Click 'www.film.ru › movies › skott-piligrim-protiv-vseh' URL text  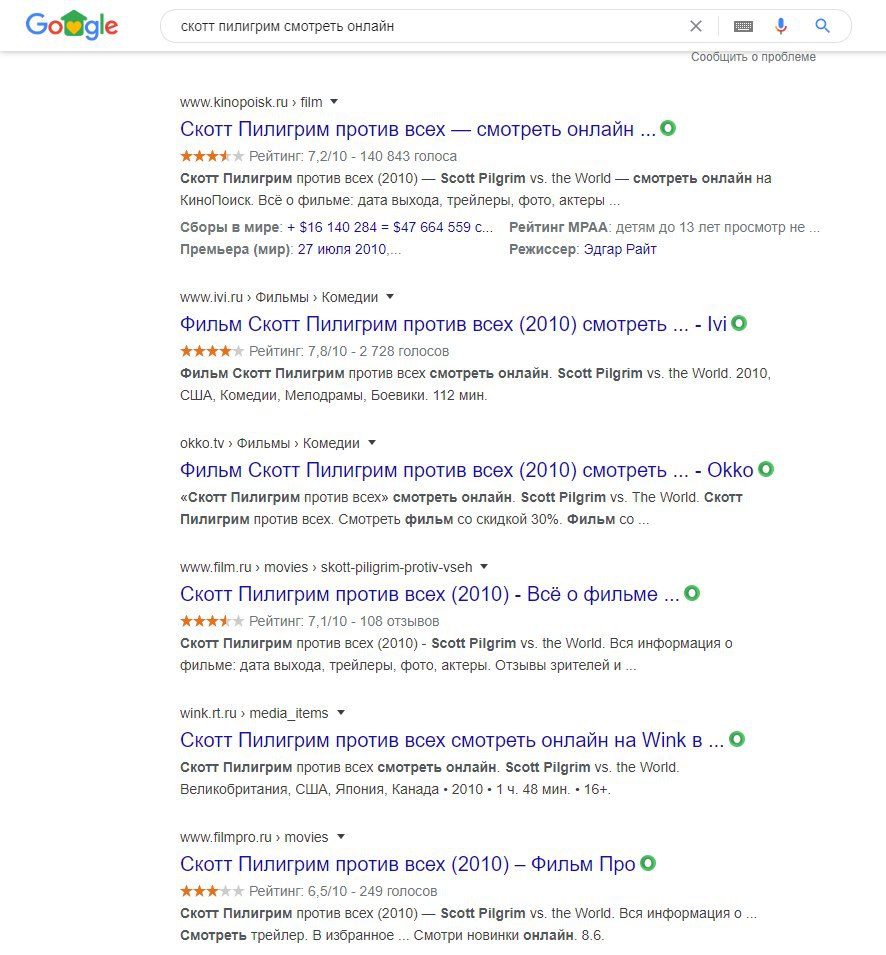[x=326, y=567]
